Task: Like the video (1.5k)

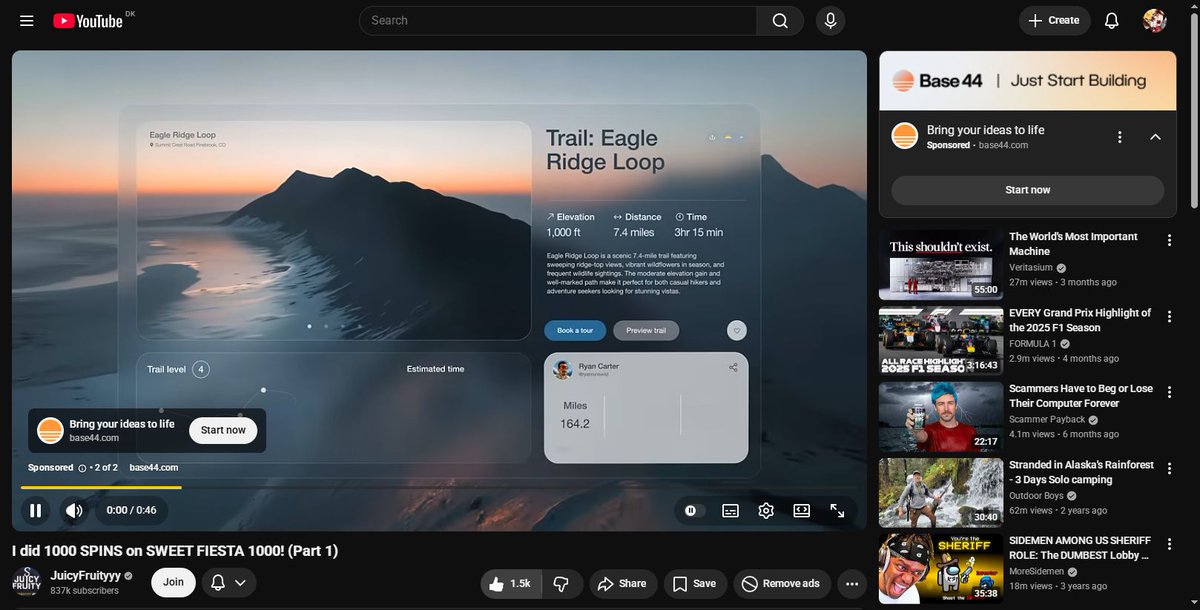Action: [511, 584]
